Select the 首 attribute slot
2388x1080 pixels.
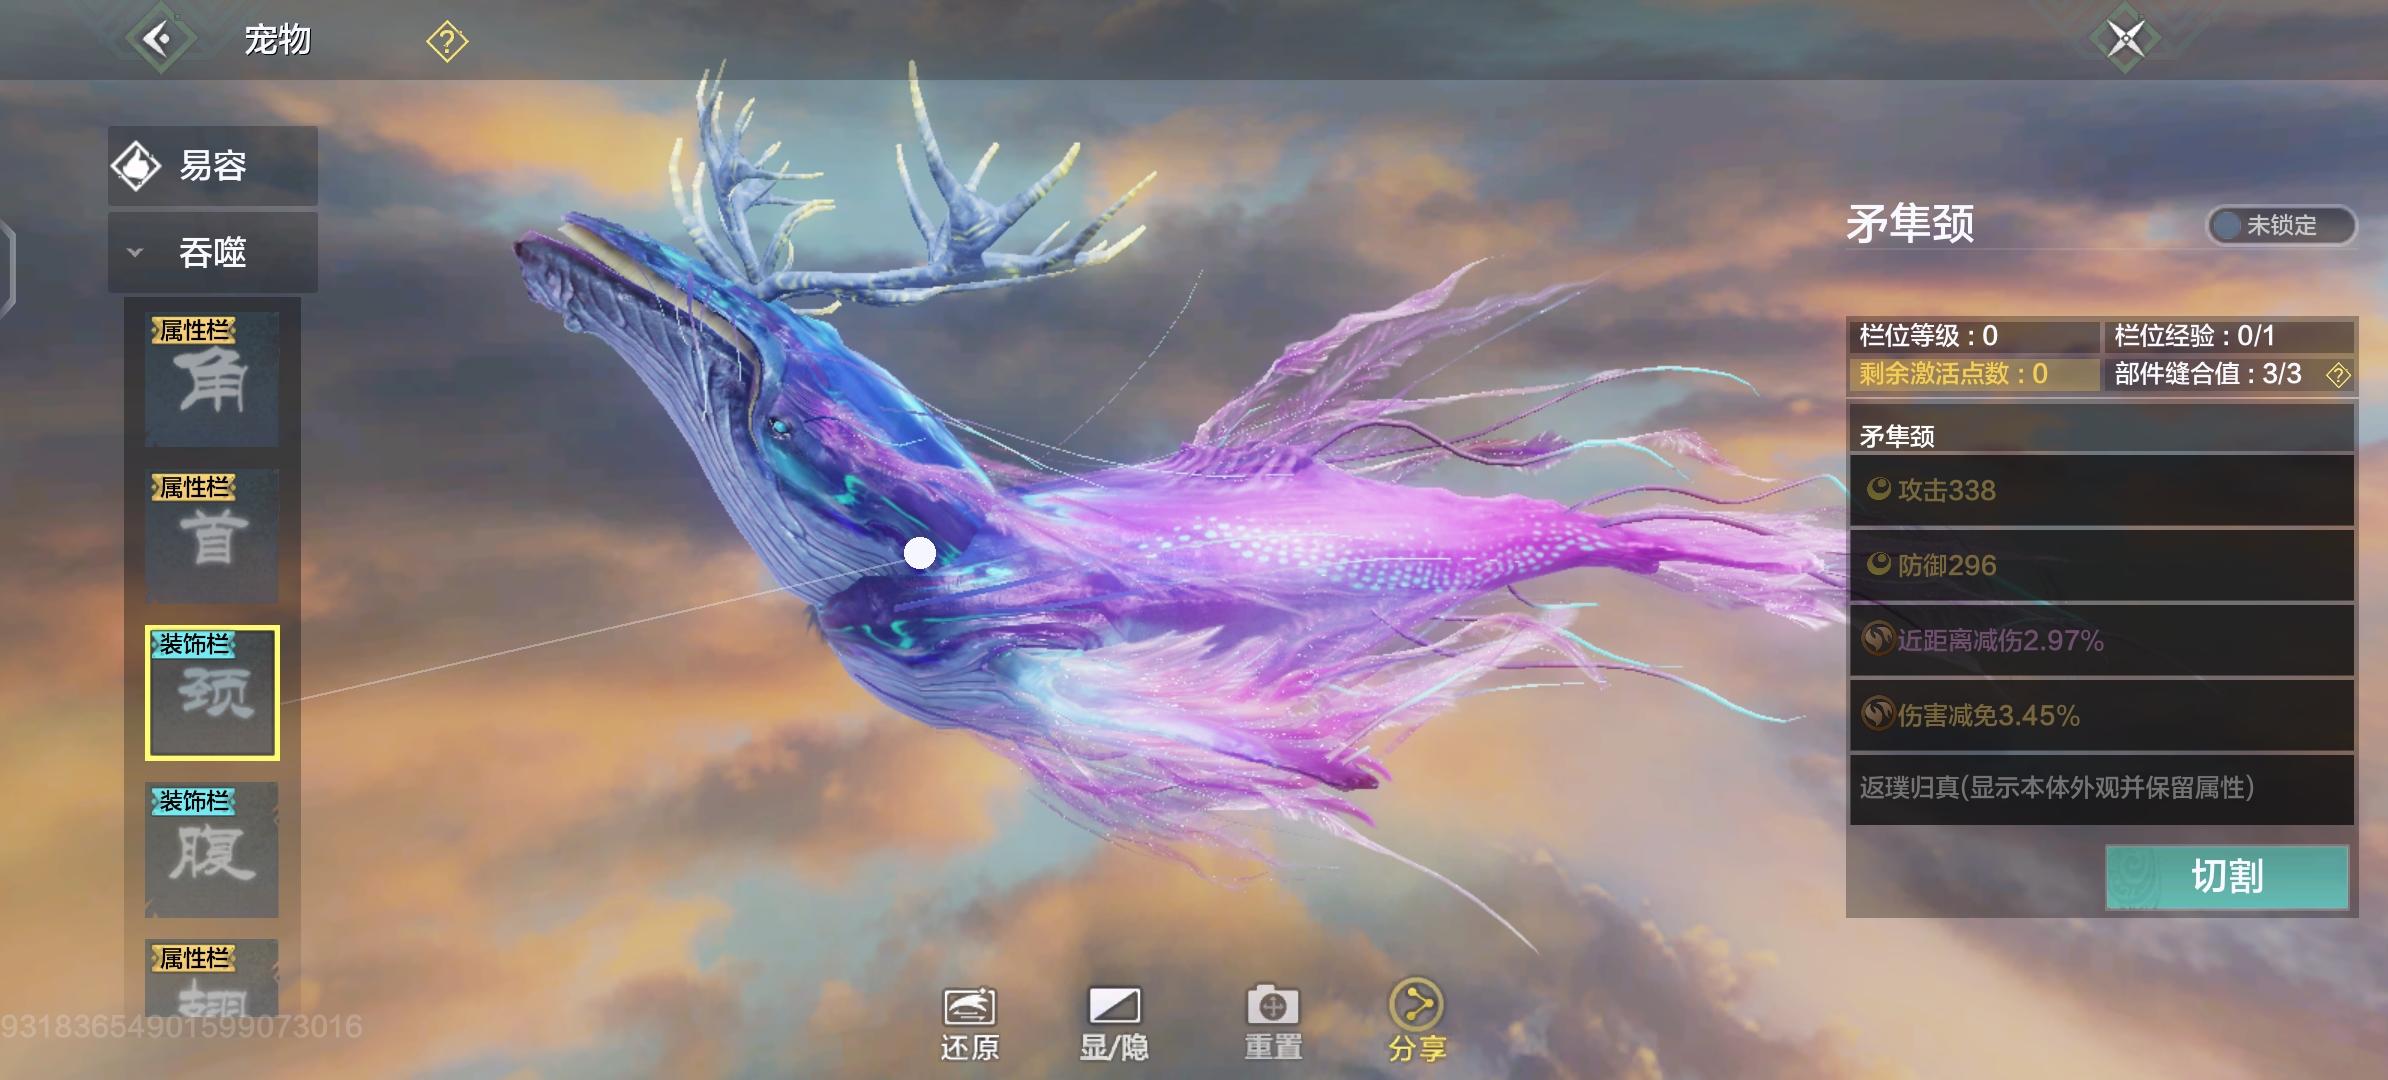[x=212, y=536]
